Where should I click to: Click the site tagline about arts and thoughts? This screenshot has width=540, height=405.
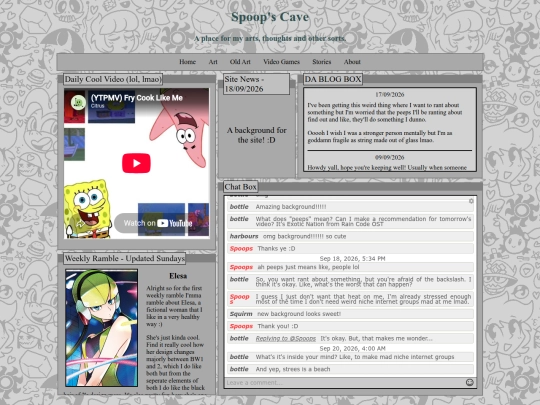point(270,38)
